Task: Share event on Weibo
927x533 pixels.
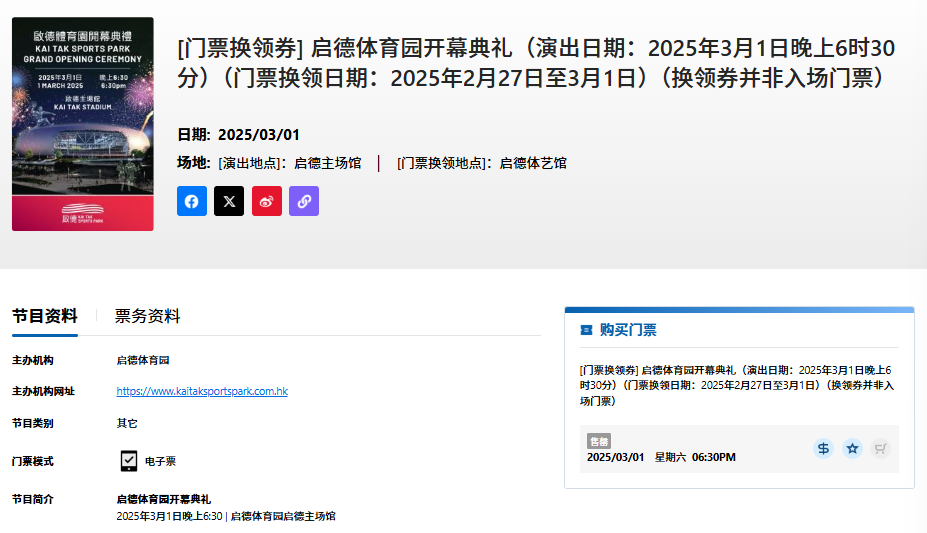Action: click(x=267, y=201)
